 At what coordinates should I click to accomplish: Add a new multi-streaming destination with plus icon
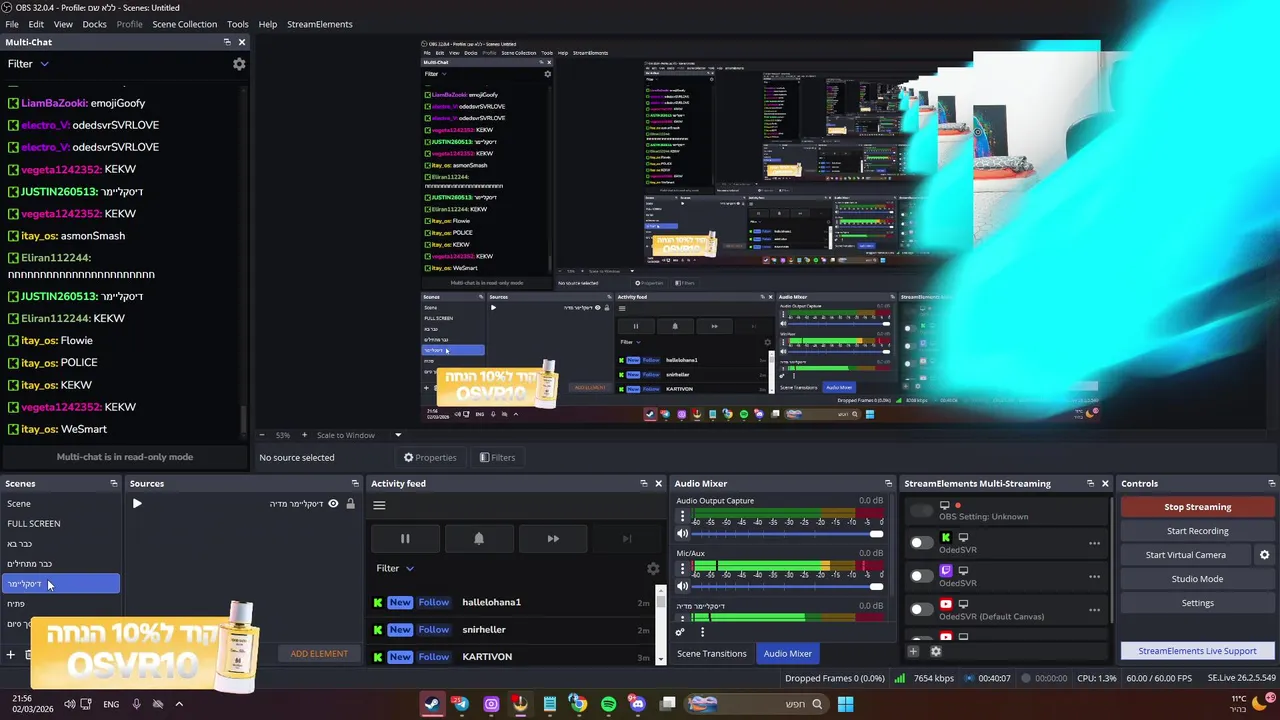(913, 651)
